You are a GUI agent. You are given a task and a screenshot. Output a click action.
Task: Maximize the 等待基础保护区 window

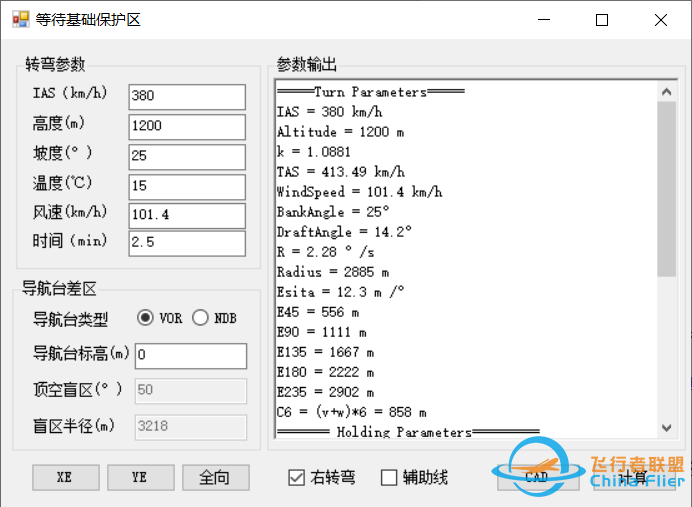click(602, 20)
